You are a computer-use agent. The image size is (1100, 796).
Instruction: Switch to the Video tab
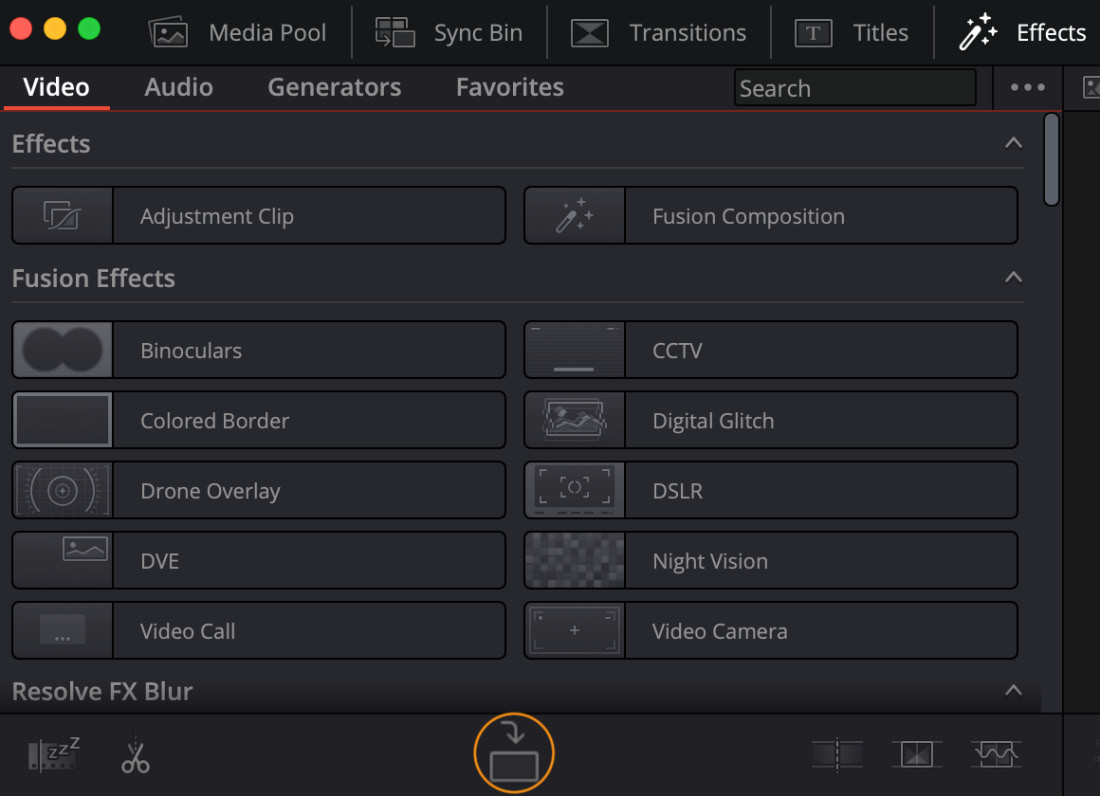[56, 87]
